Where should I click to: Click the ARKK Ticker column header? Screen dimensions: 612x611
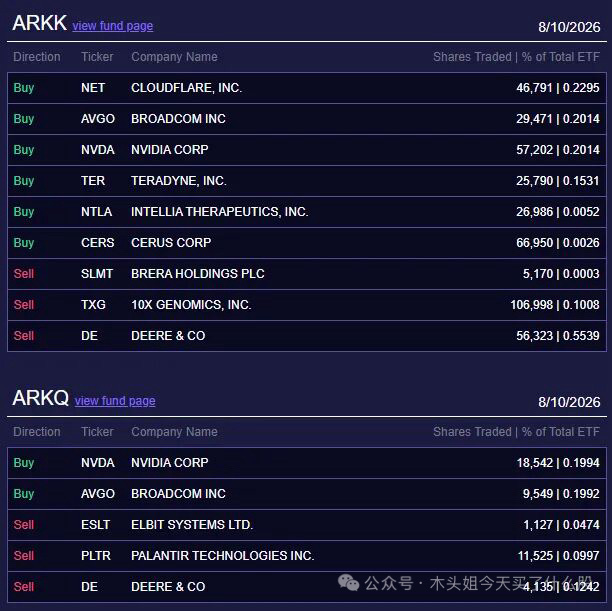point(97,57)
